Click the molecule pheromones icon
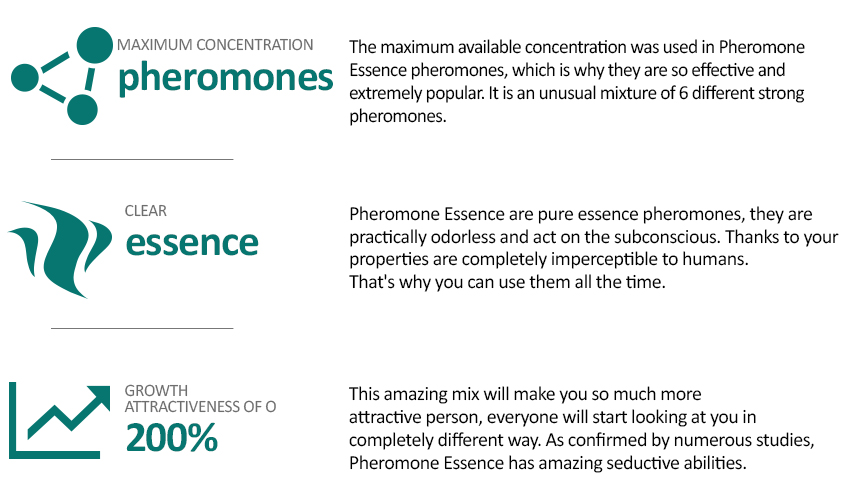This screenshot has height=486, width=850. [61, 76]
